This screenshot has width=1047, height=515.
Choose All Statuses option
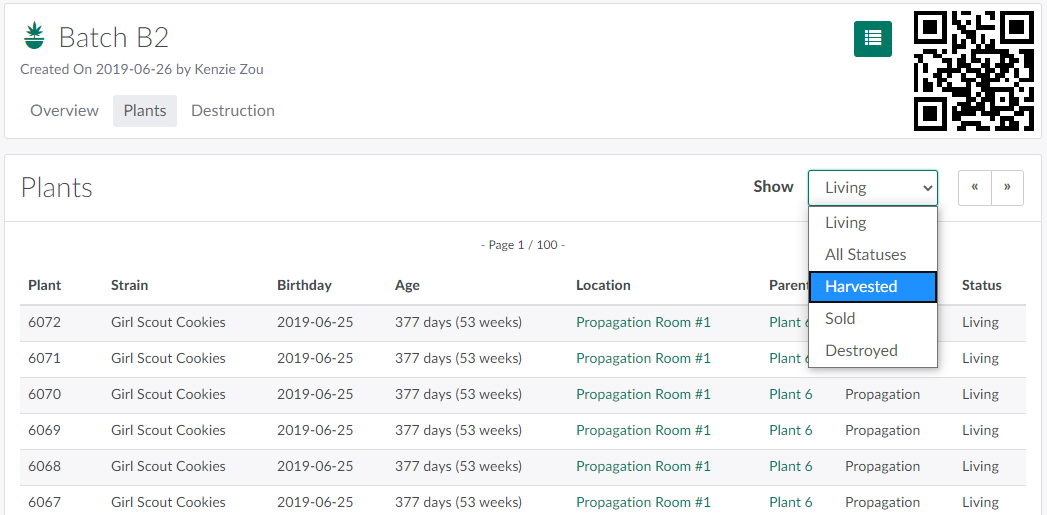point(866,254)
